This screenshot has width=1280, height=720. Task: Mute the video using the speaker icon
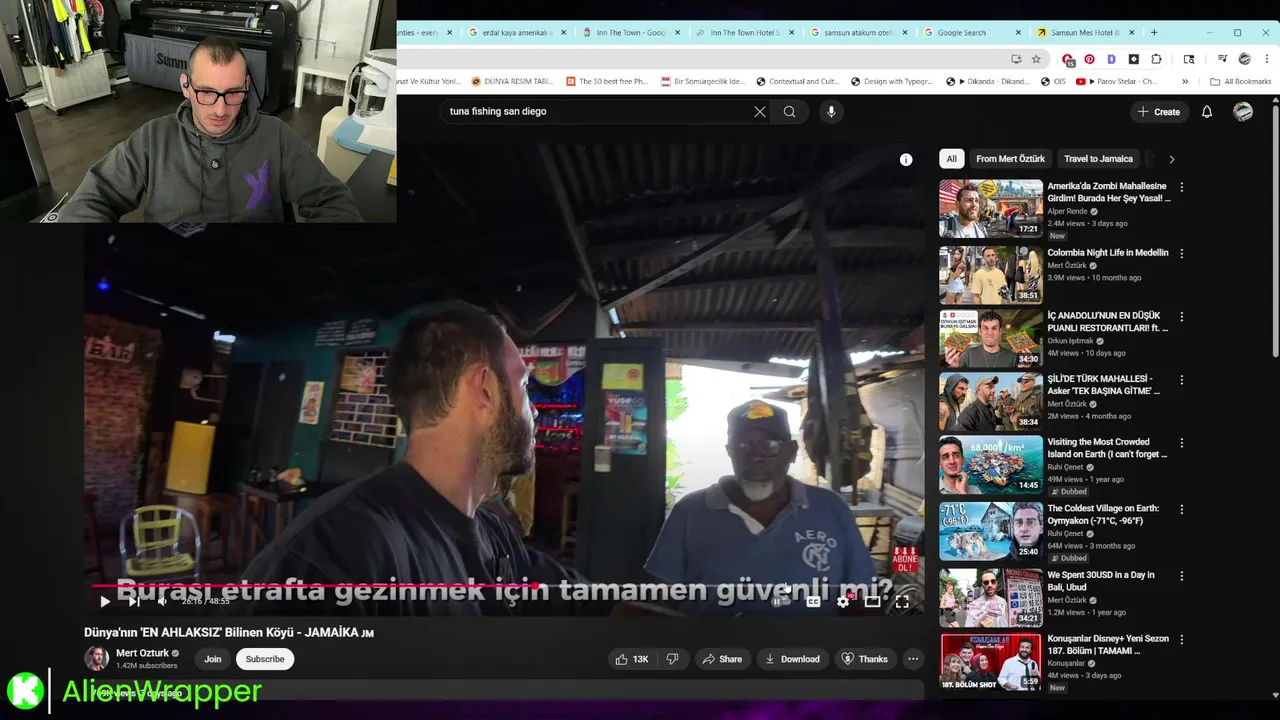162,601
